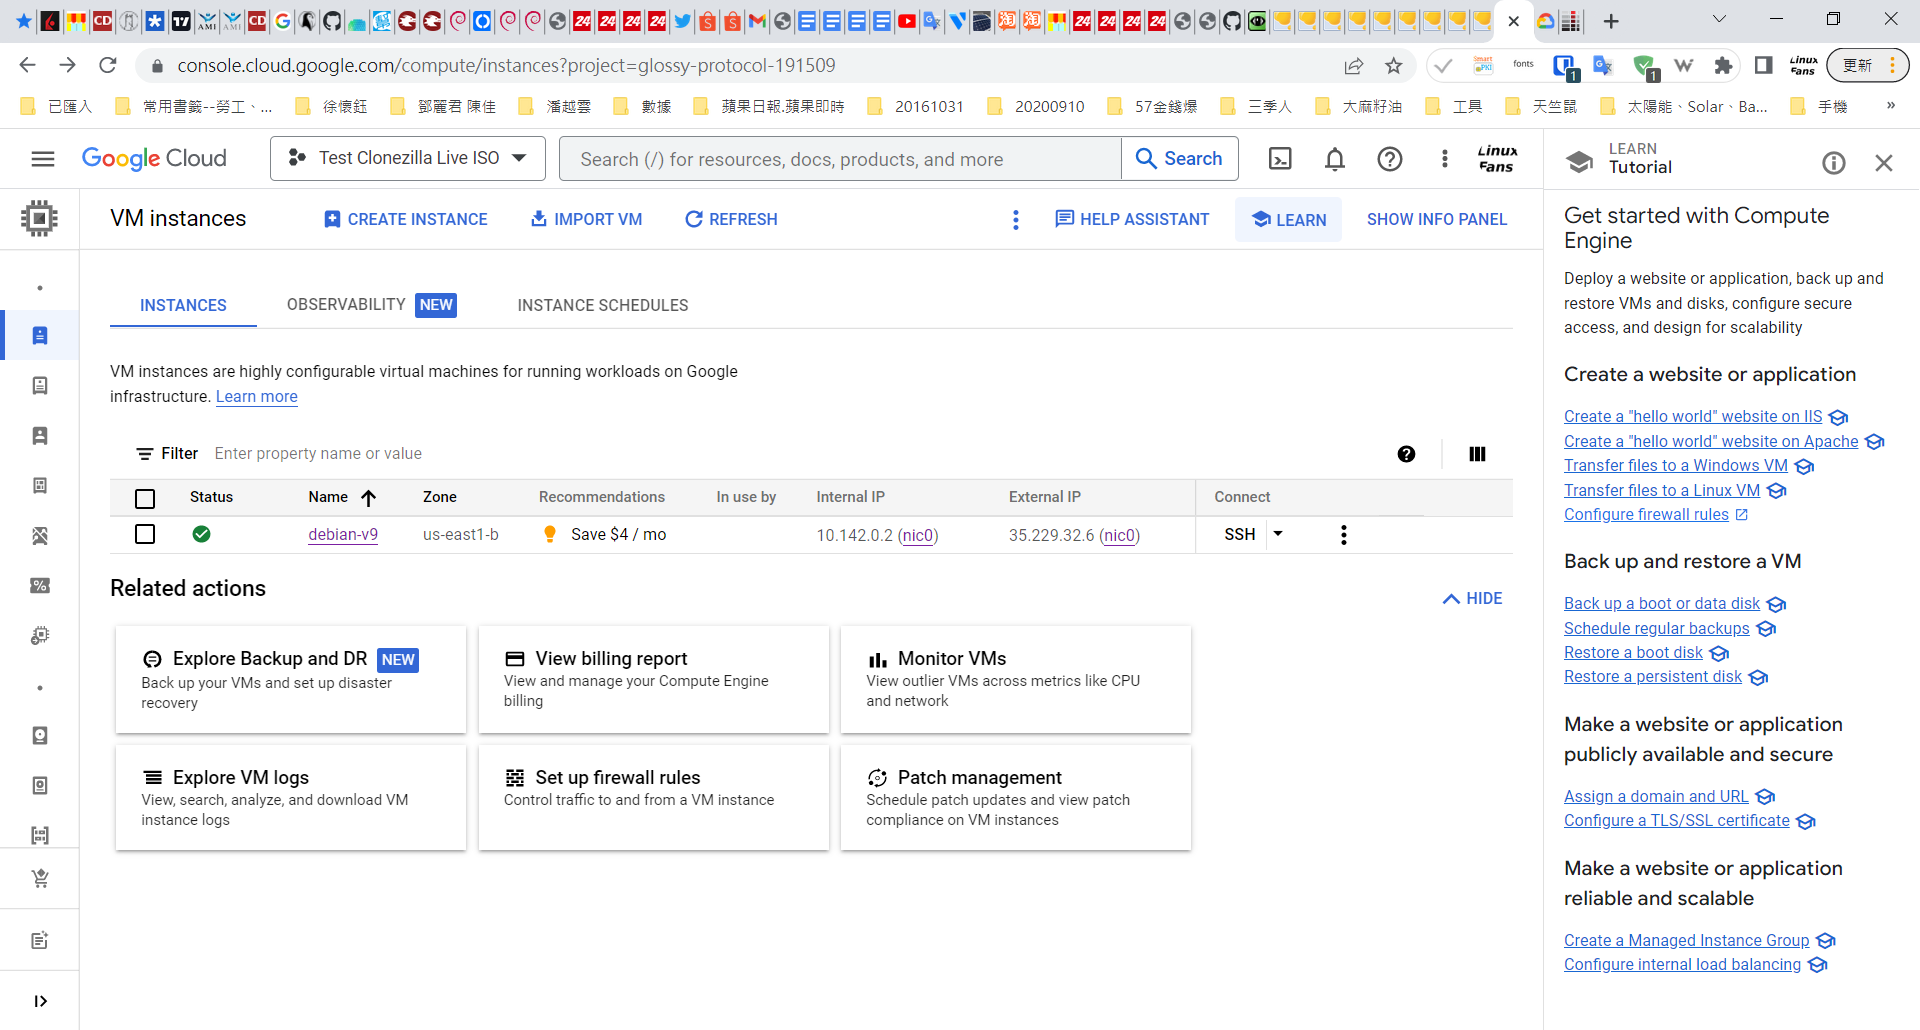Viewport: 1920px width, 1030px height.
Task: Open the Explore Backup and DR card
Action: pos(291,680)
